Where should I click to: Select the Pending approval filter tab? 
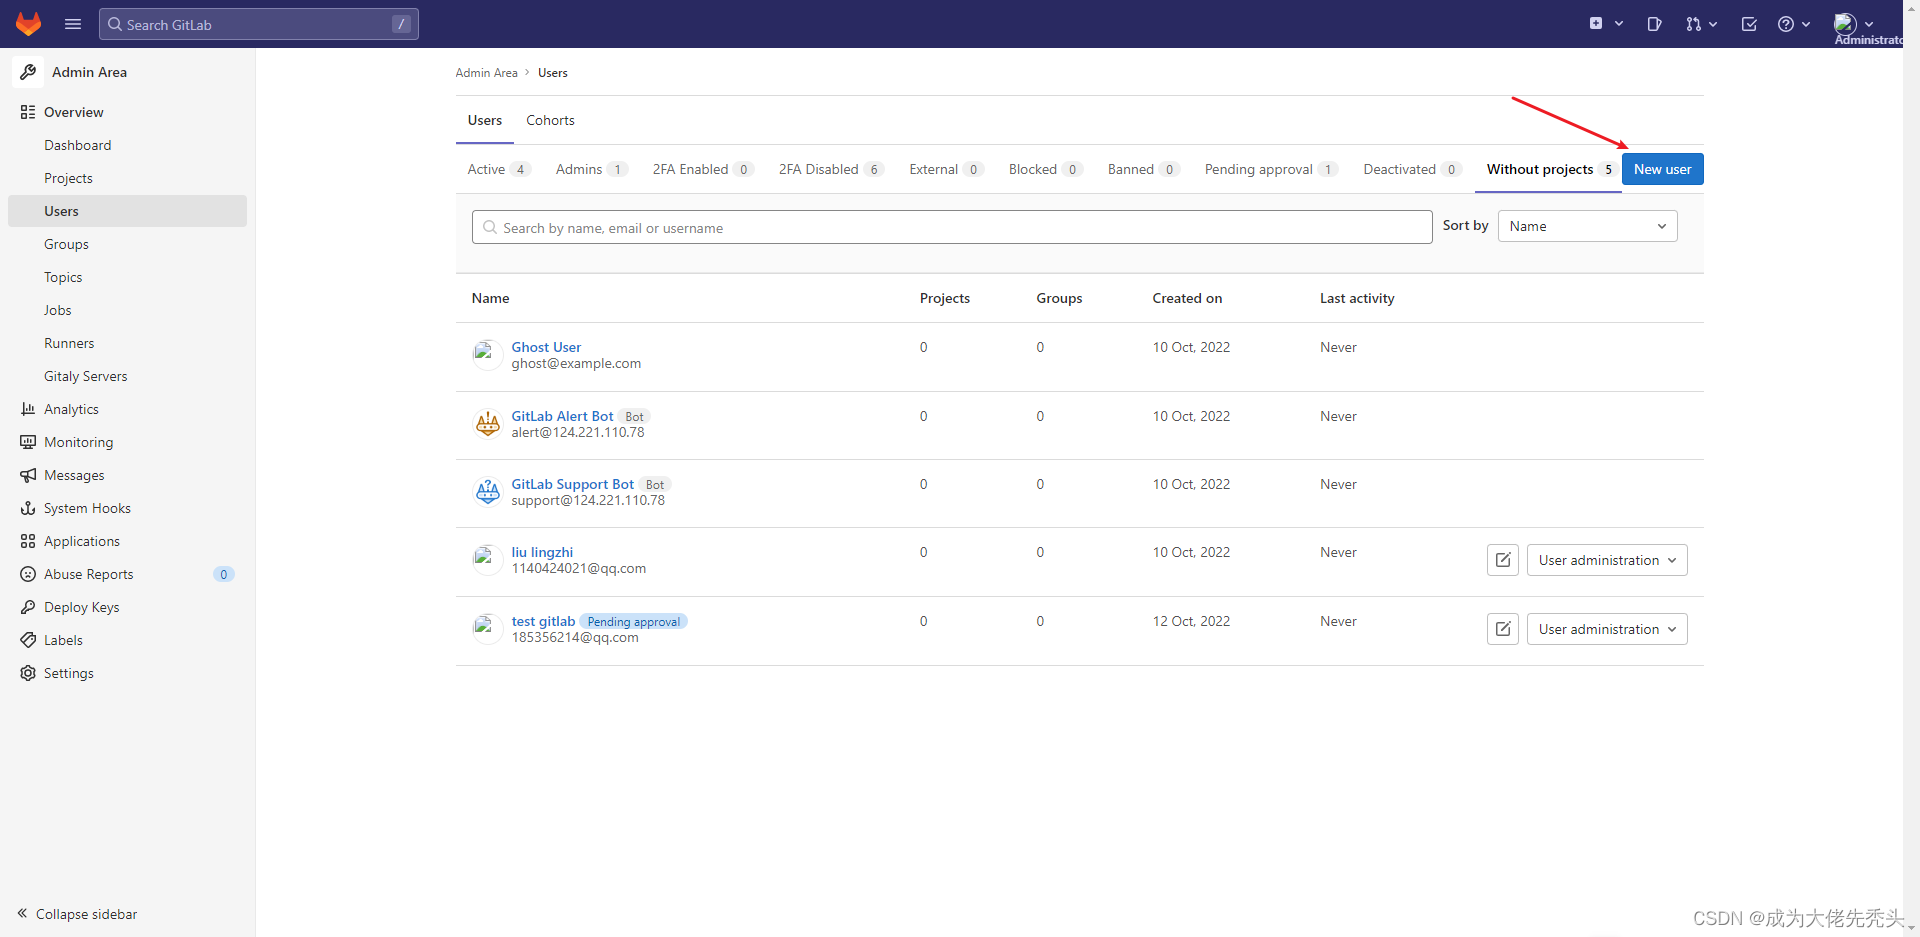click(1271, 169)
